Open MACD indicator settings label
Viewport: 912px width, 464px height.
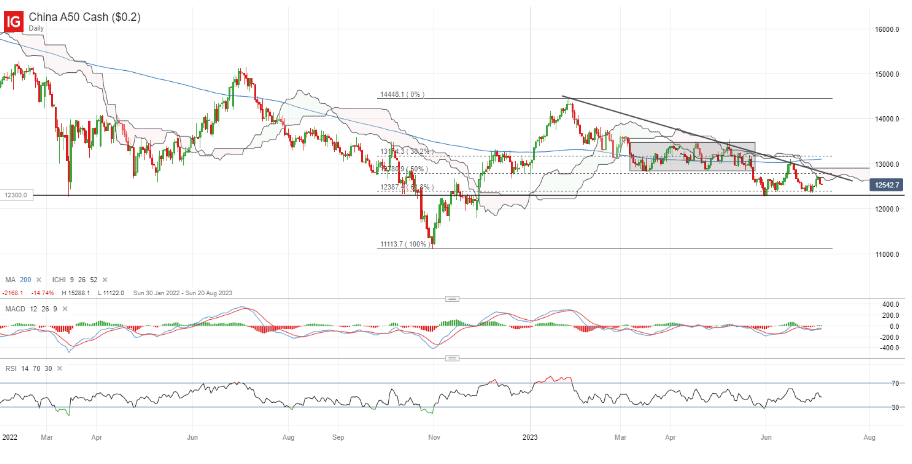point(15,309)
